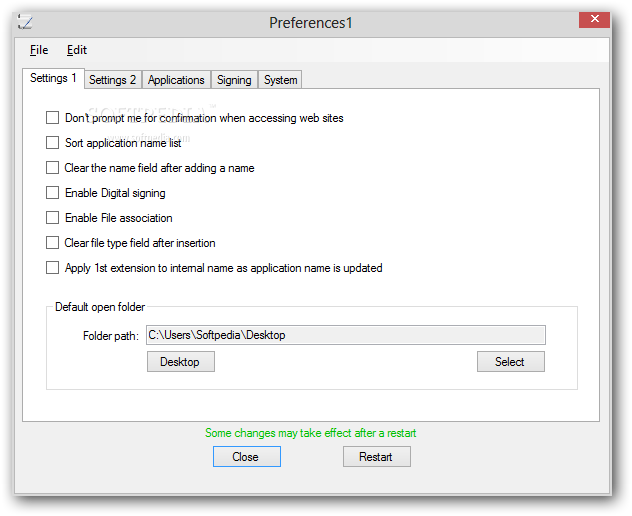Click the app icon in the title bar

25,22
